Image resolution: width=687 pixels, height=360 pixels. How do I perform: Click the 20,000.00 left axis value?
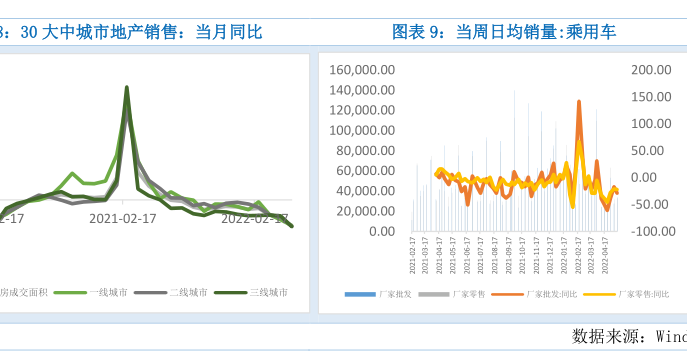click(365, 211)
